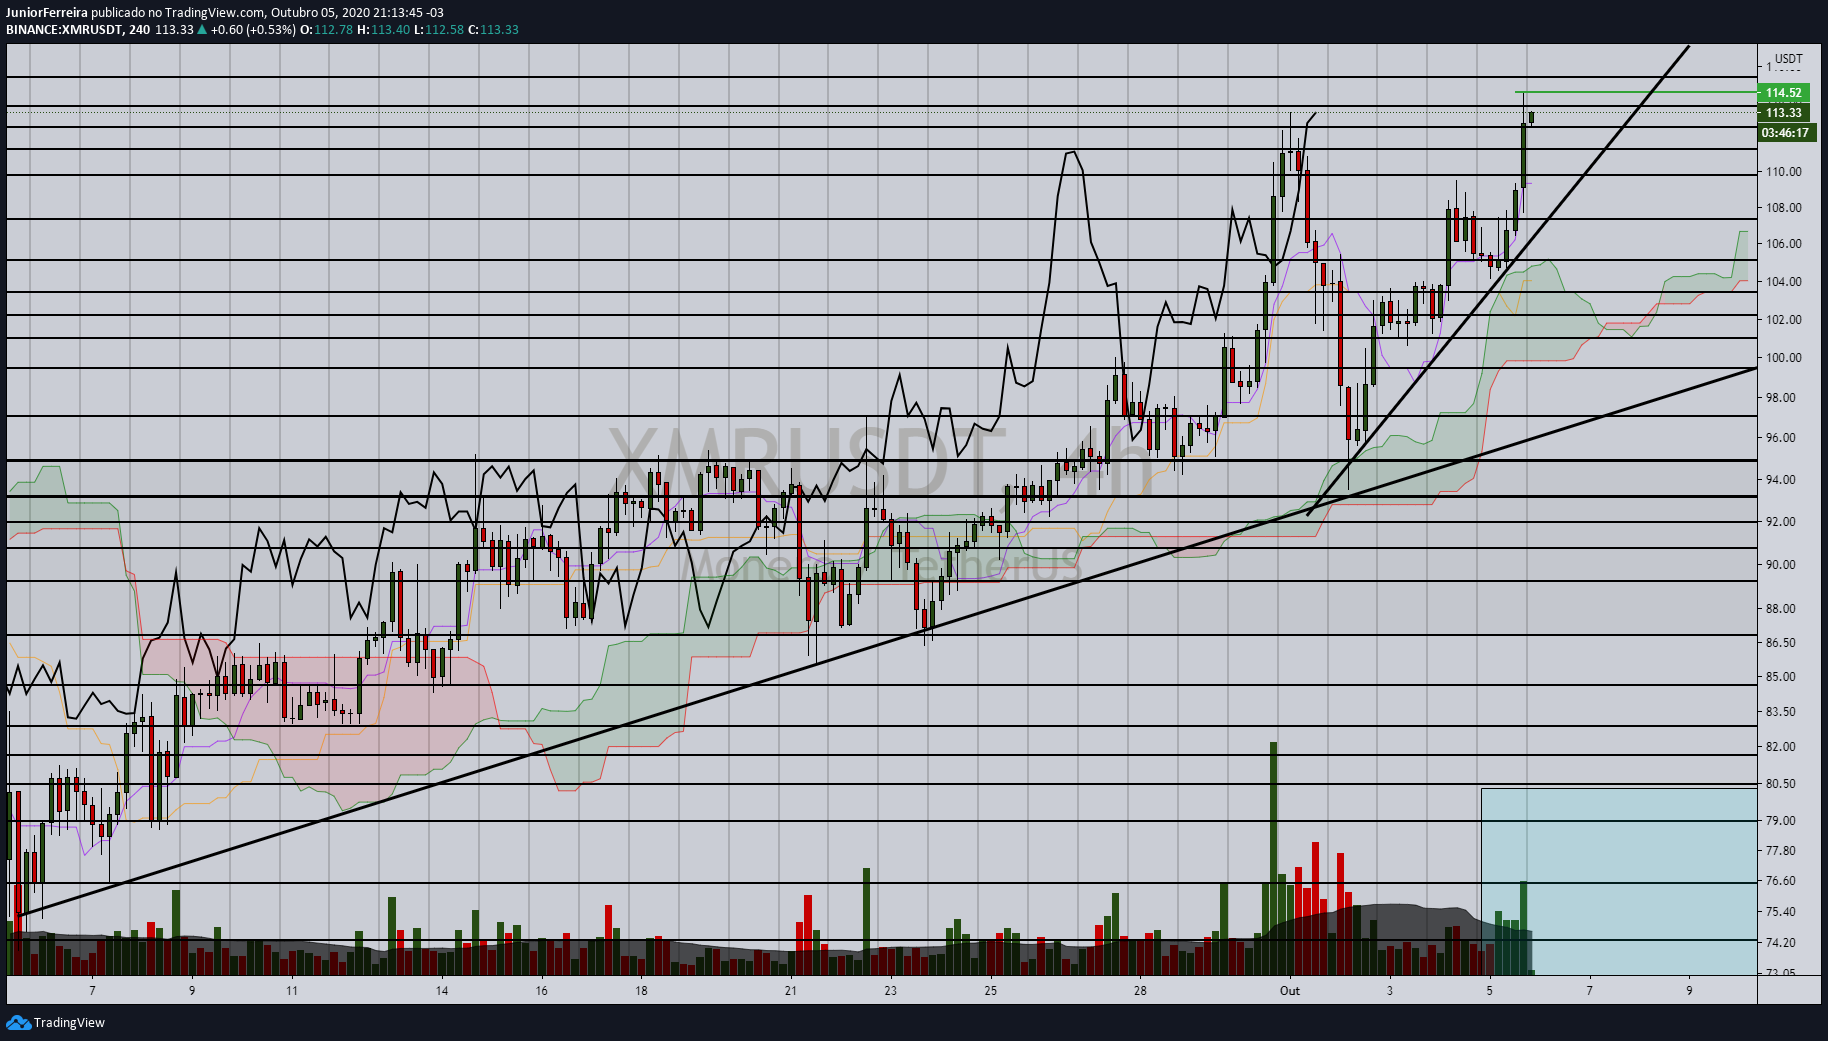1828x1041 pixels.
Task: Click the 90.00 price axis label
Action: point(1780,565)
